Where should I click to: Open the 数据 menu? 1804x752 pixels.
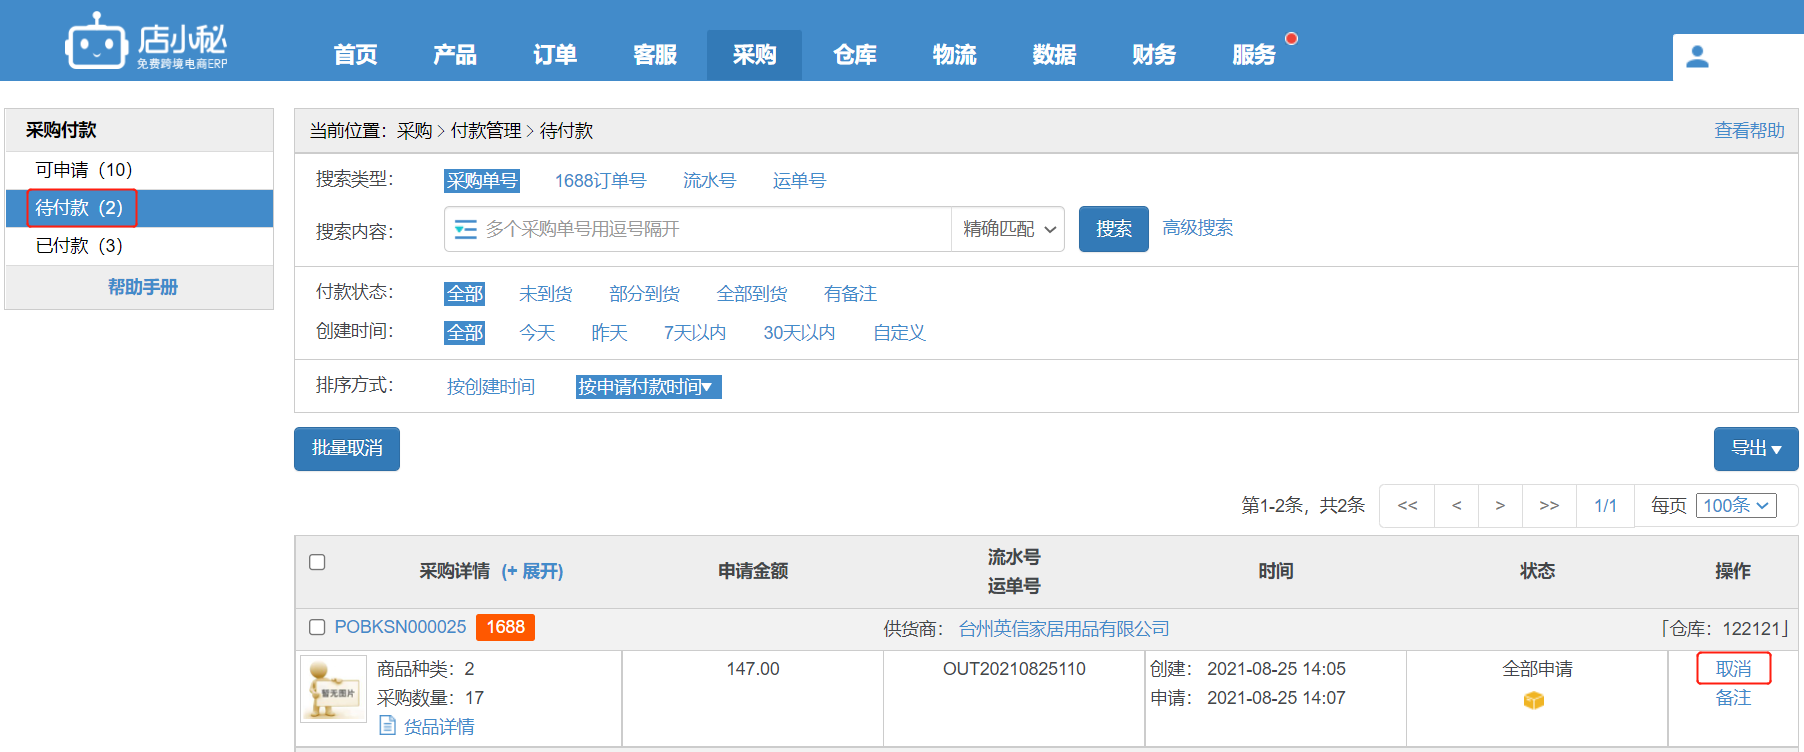click(1055, 55)
